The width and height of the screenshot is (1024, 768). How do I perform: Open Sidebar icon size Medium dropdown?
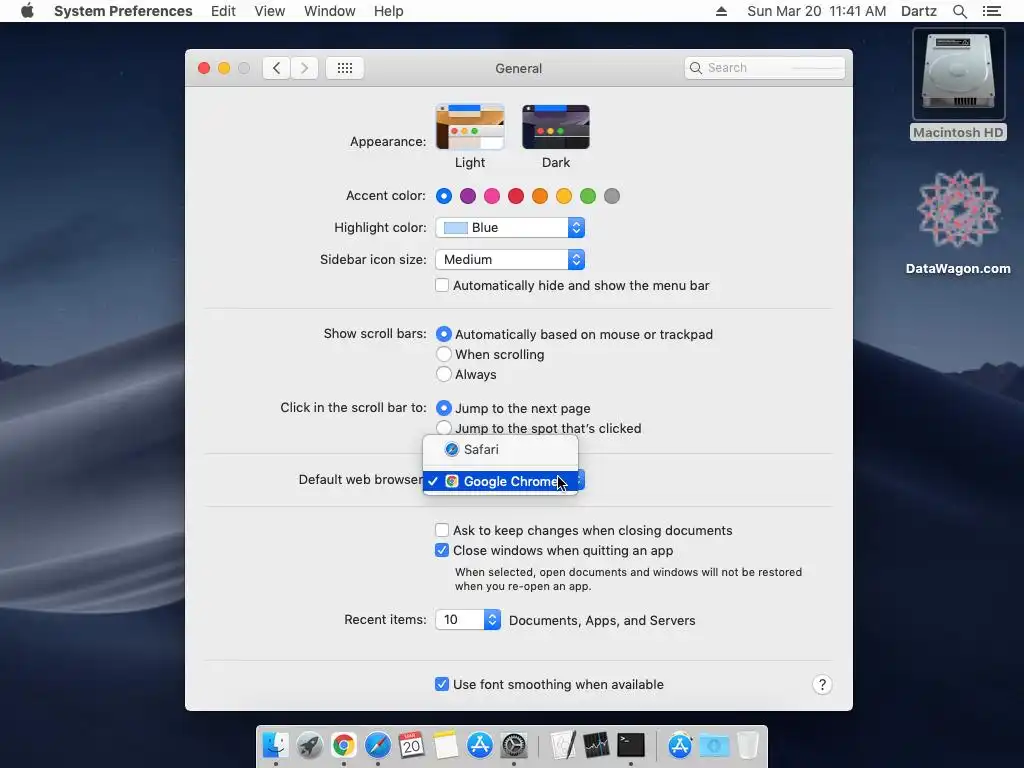point(510,259)
